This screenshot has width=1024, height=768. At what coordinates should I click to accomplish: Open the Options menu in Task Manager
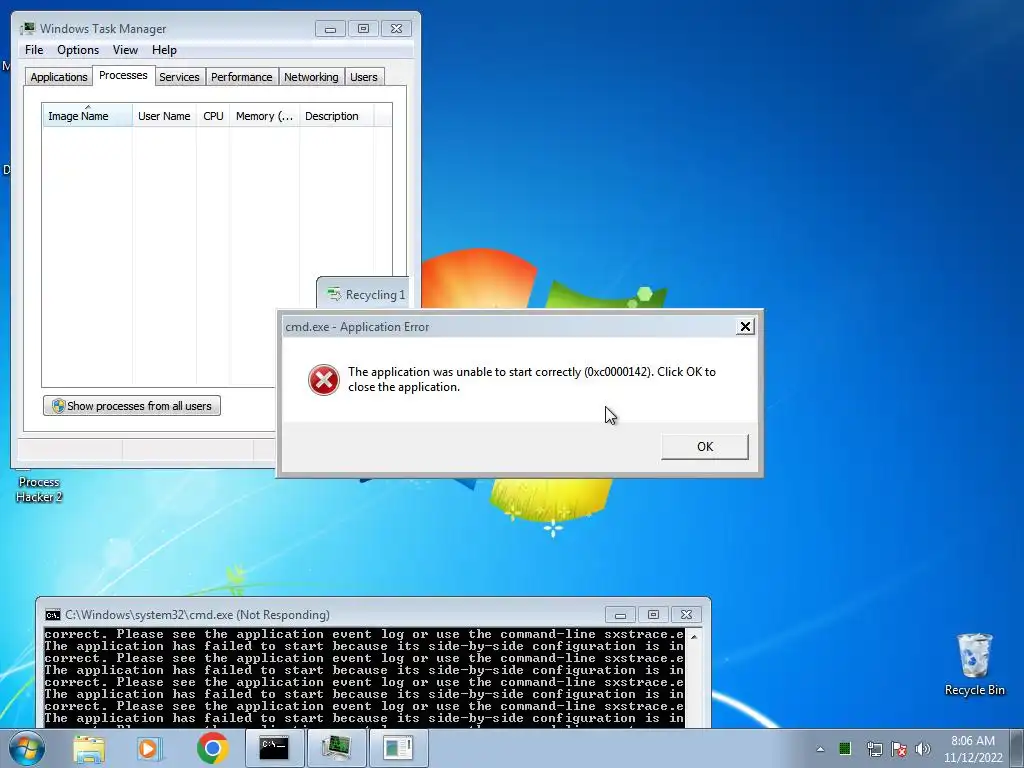[78, 50]
